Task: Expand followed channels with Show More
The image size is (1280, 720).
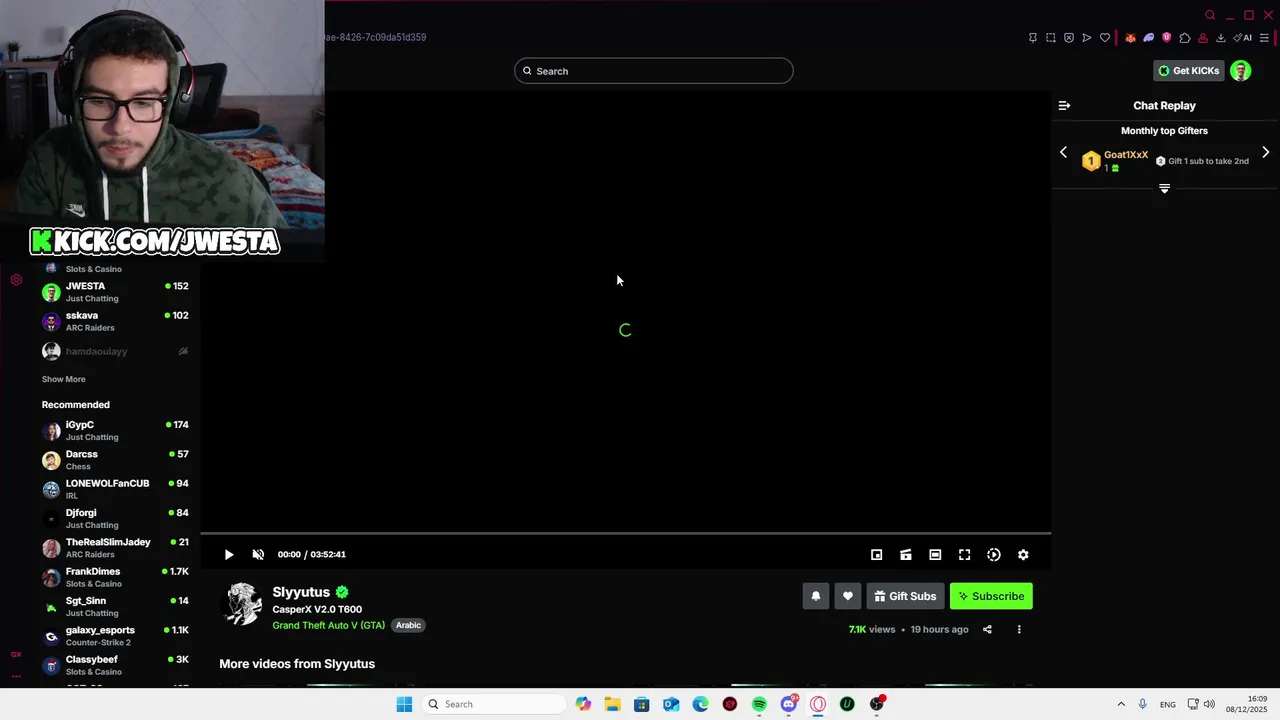Action: pyautogui.click(x=63, y=379)
